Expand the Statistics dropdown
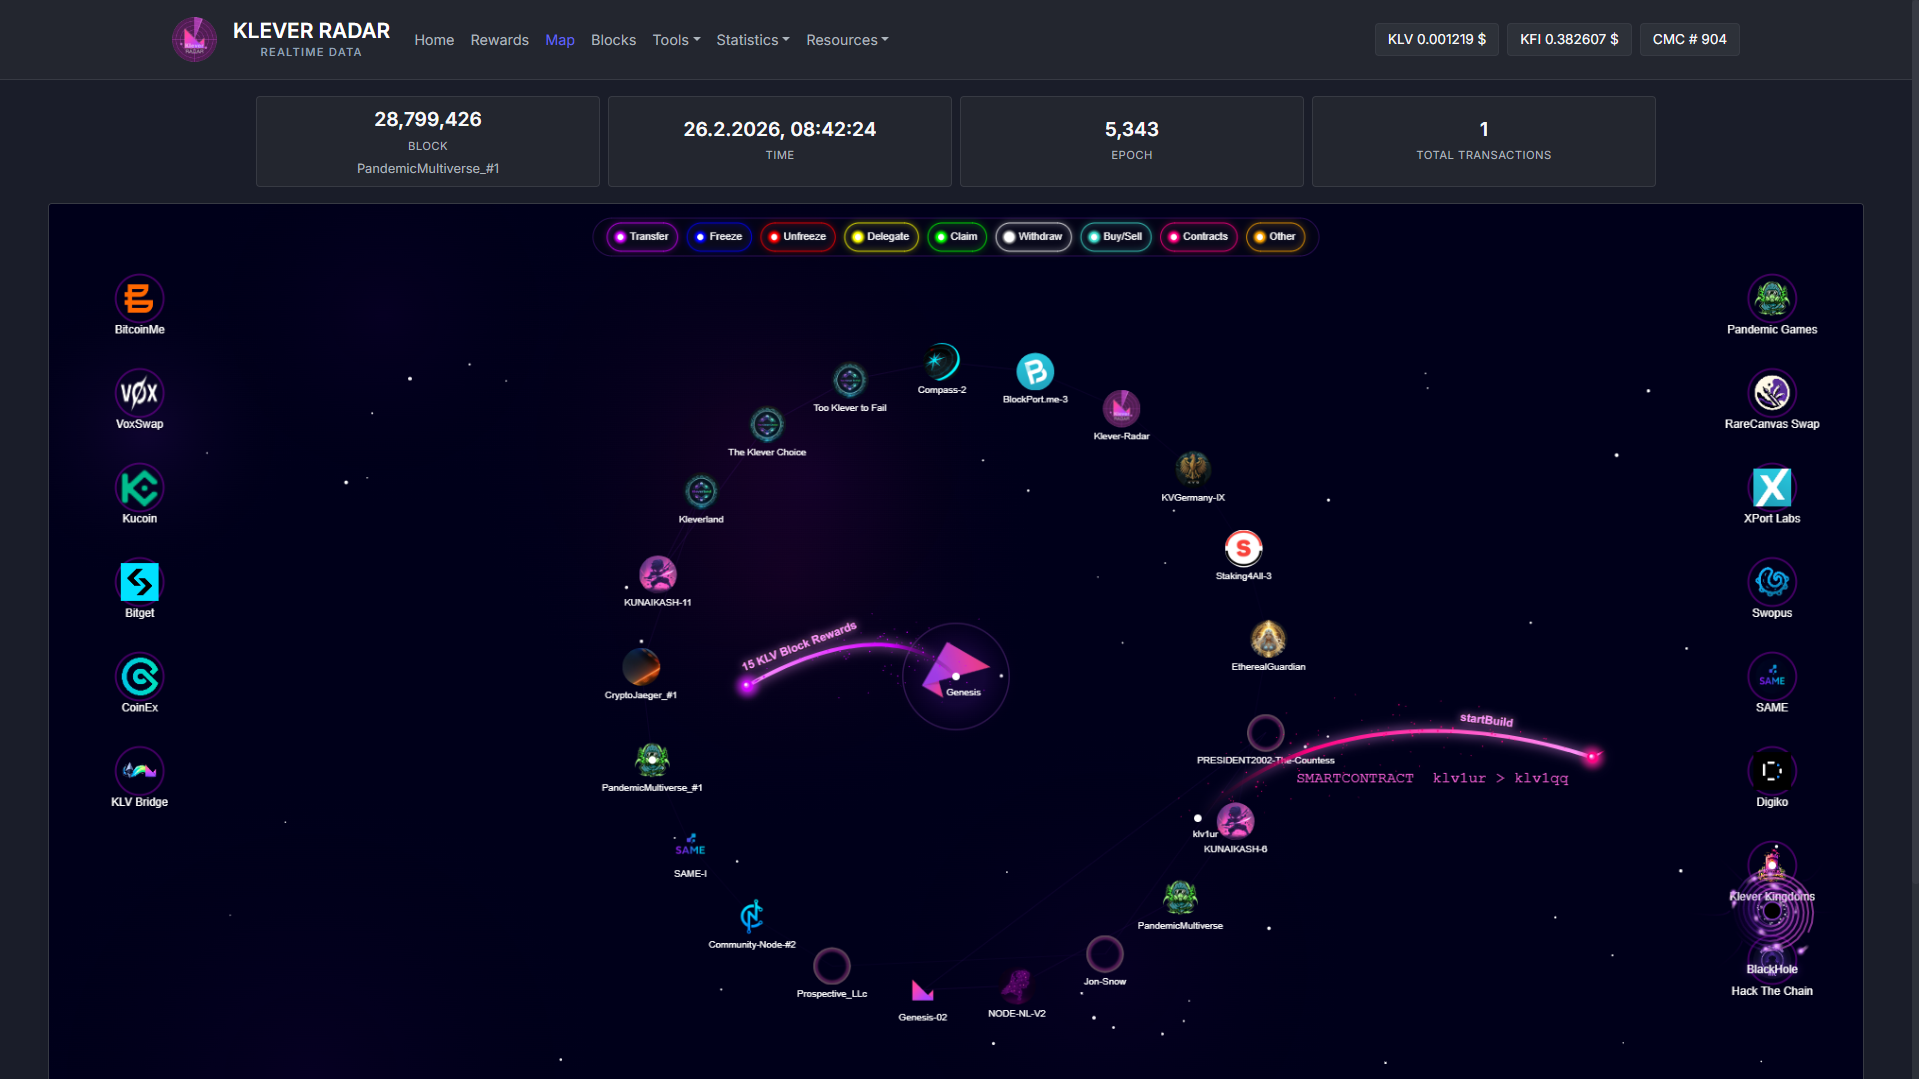The width and height of the screenshot is (1919, 1079). pos(752,40)
